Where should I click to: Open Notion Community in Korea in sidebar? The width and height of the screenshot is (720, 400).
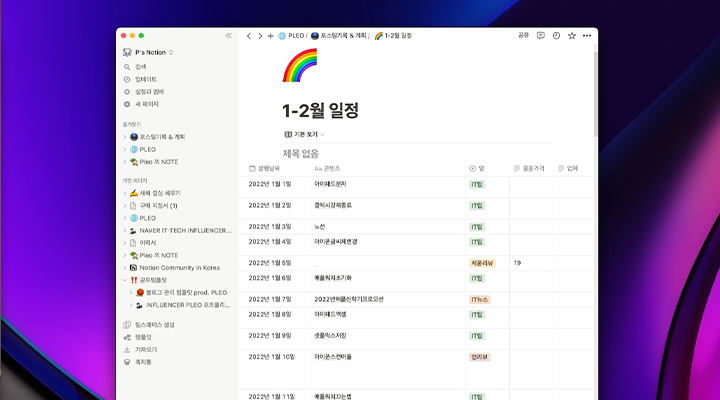coord(180,268)
